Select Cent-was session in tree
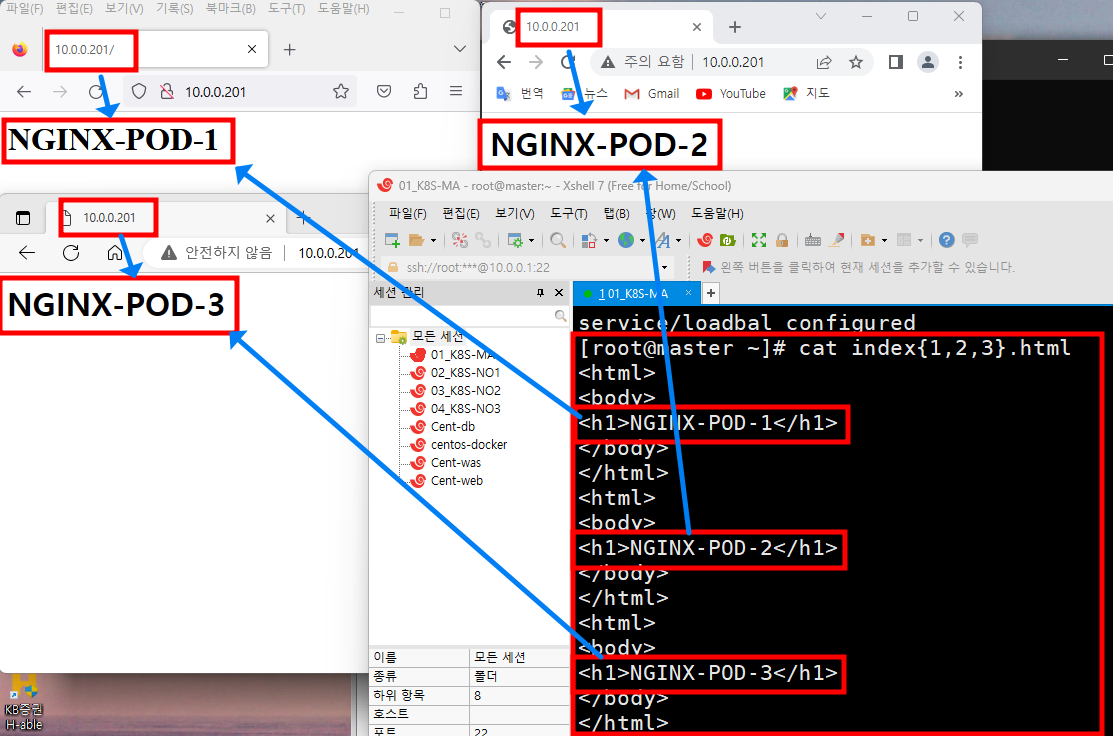1113x736 pixels. [x=455, y=463]
